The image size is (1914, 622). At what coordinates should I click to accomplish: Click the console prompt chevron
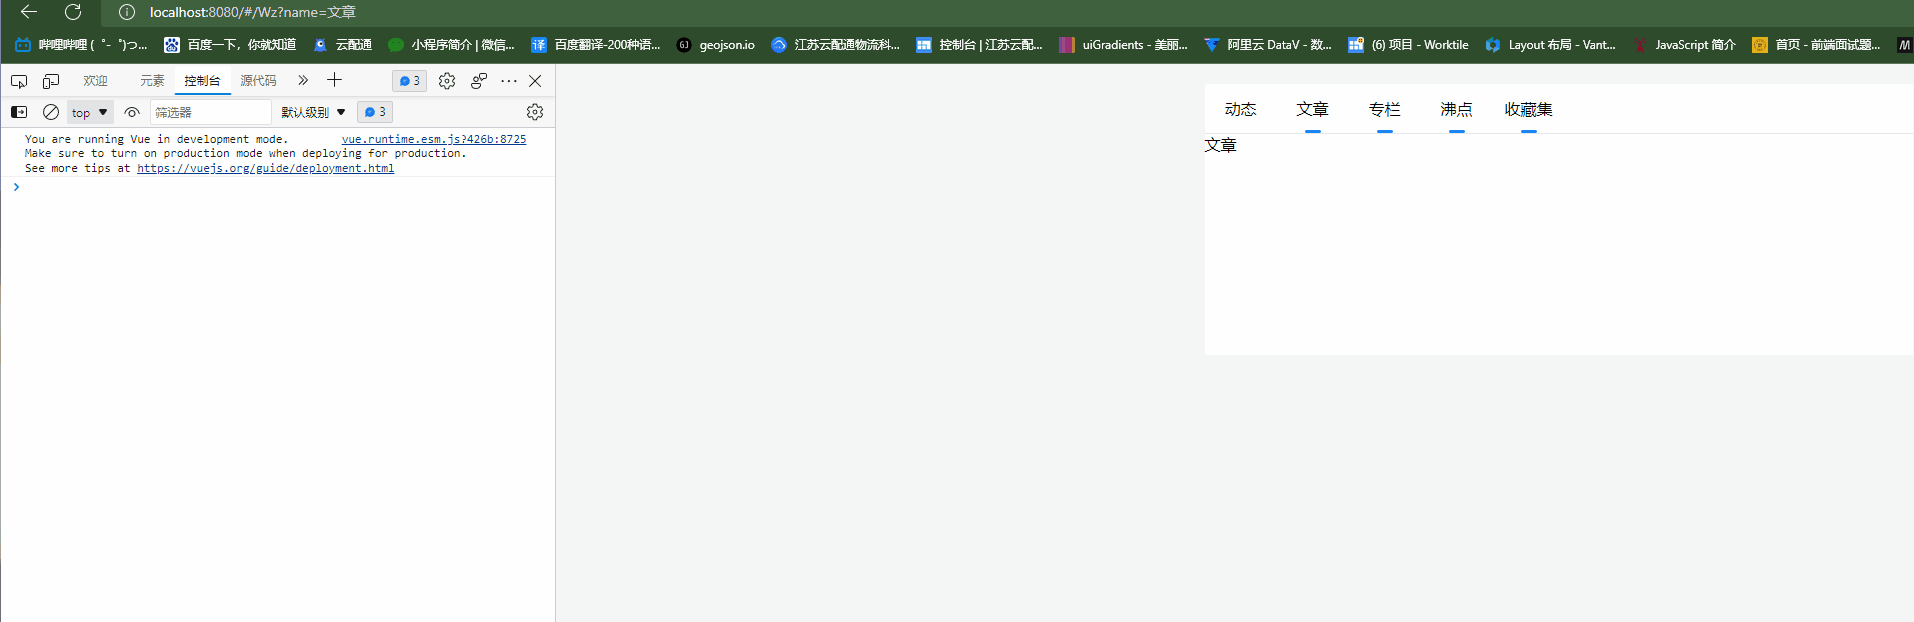click(16, 187)
